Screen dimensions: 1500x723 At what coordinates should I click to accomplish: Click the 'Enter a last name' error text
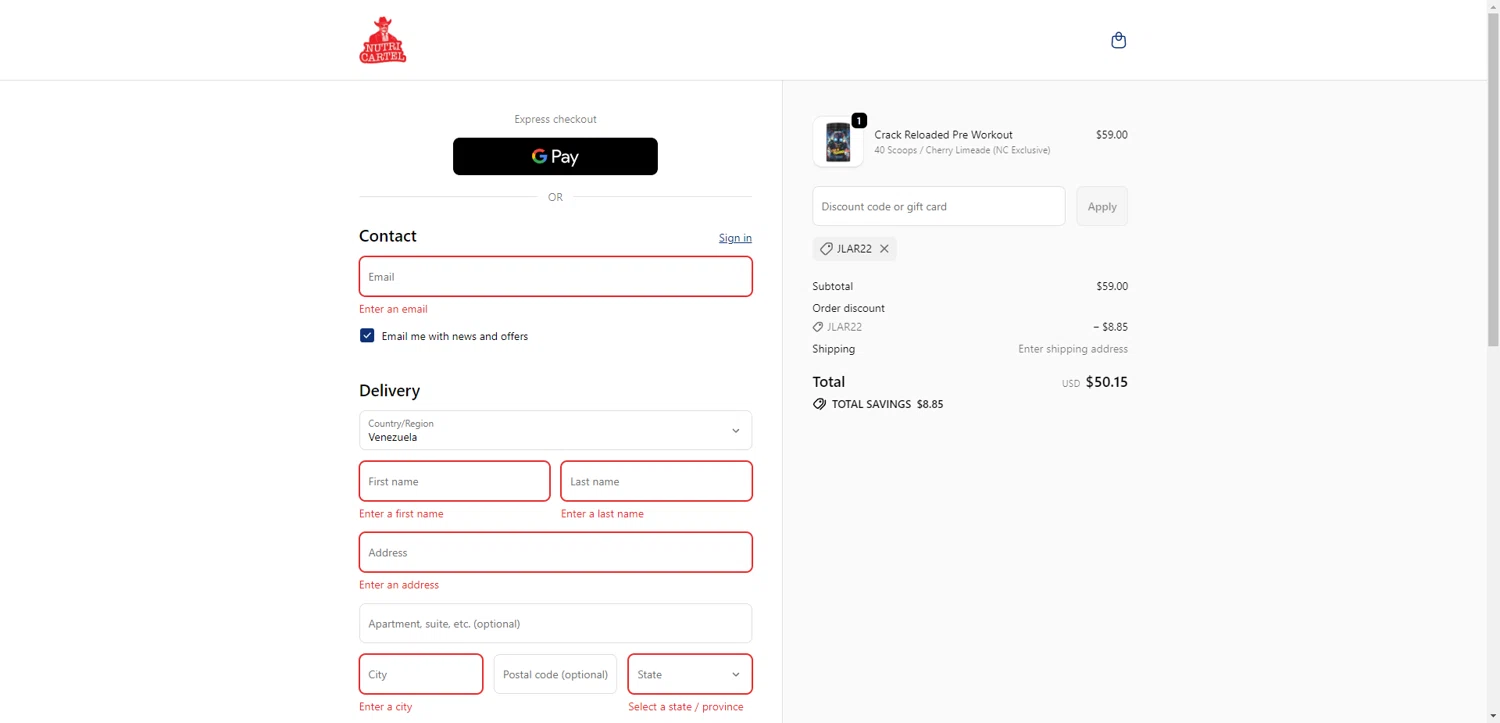coord(602,514)
